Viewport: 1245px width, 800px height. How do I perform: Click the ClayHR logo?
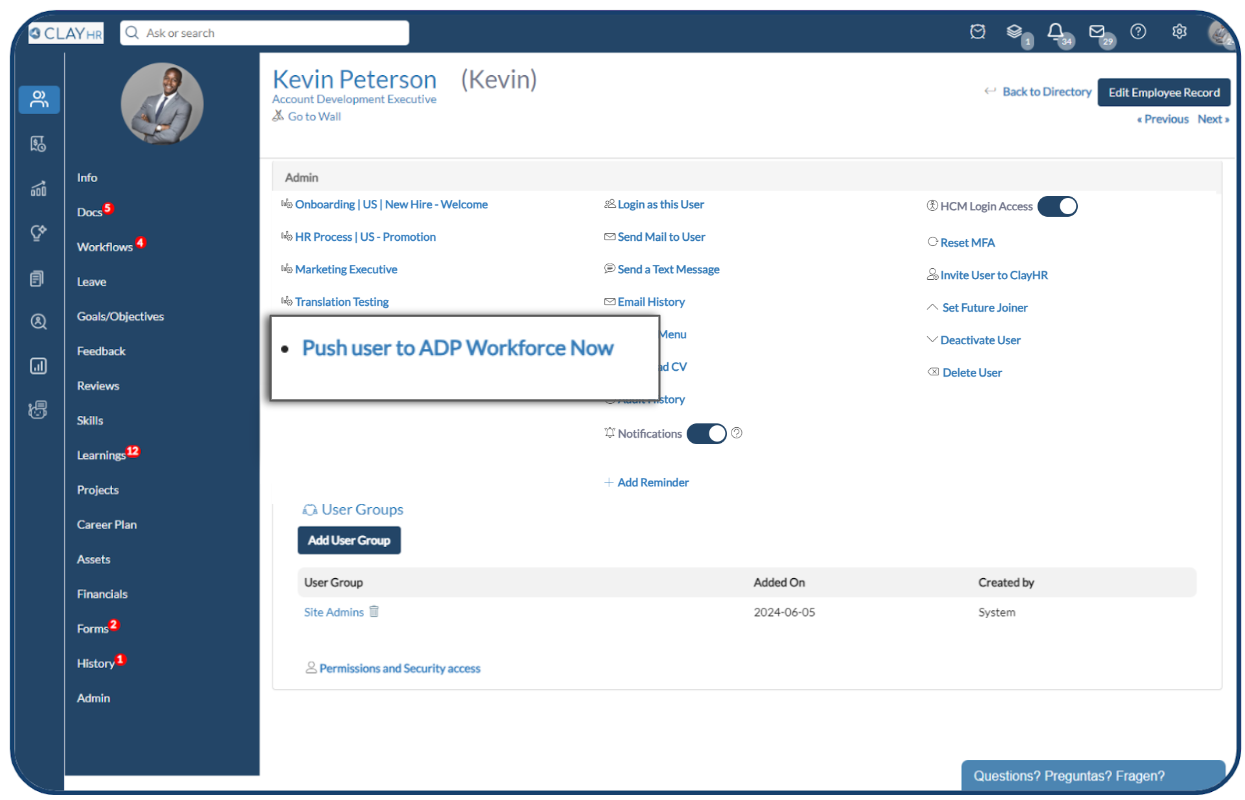pyautogui.click(x=66, y=33)
